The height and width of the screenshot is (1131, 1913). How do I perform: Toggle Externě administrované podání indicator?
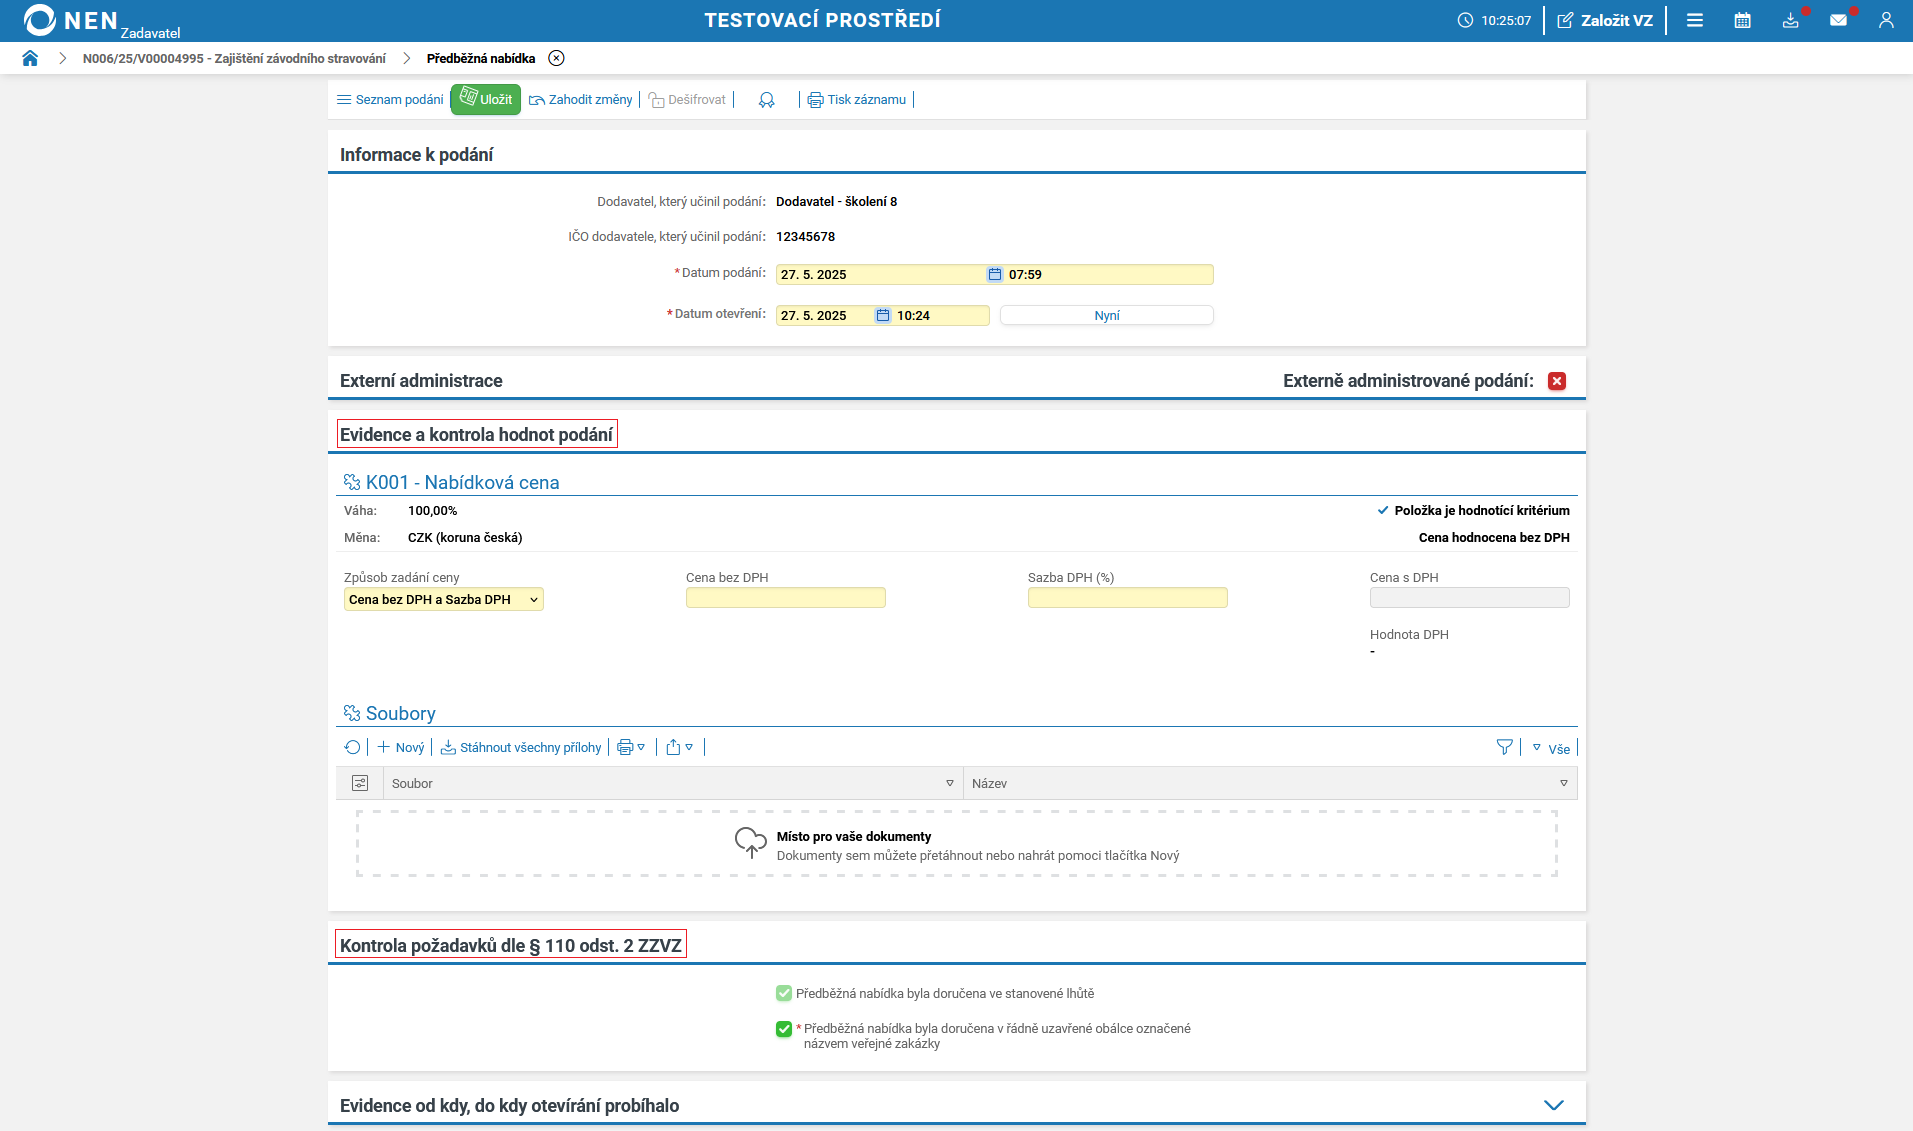1557,381
